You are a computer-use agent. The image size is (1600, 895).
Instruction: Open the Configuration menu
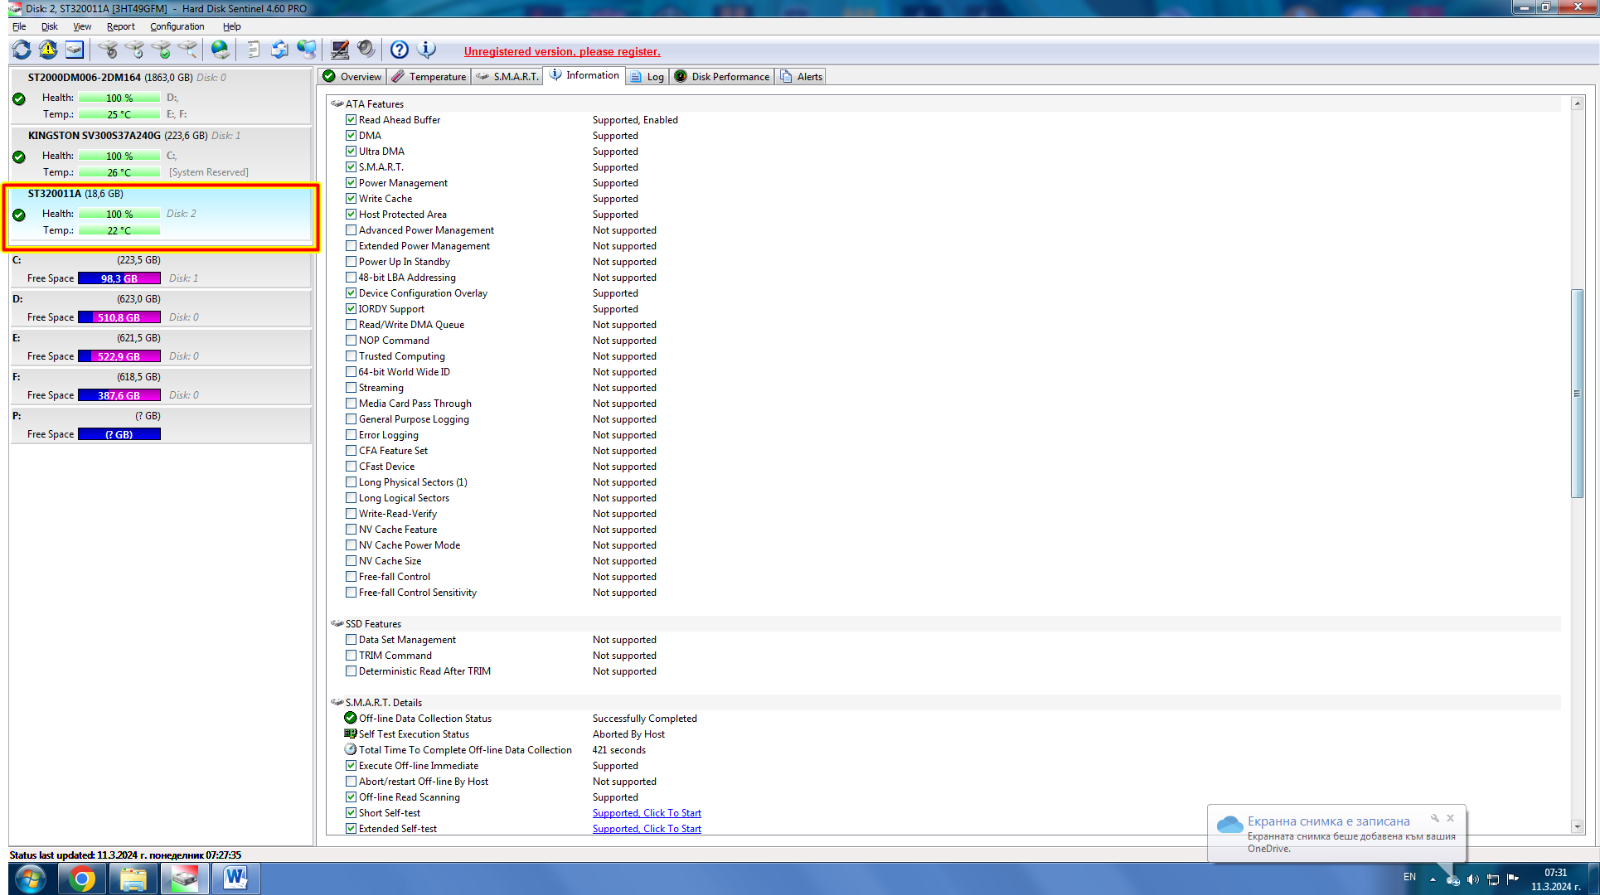(177, 27)
